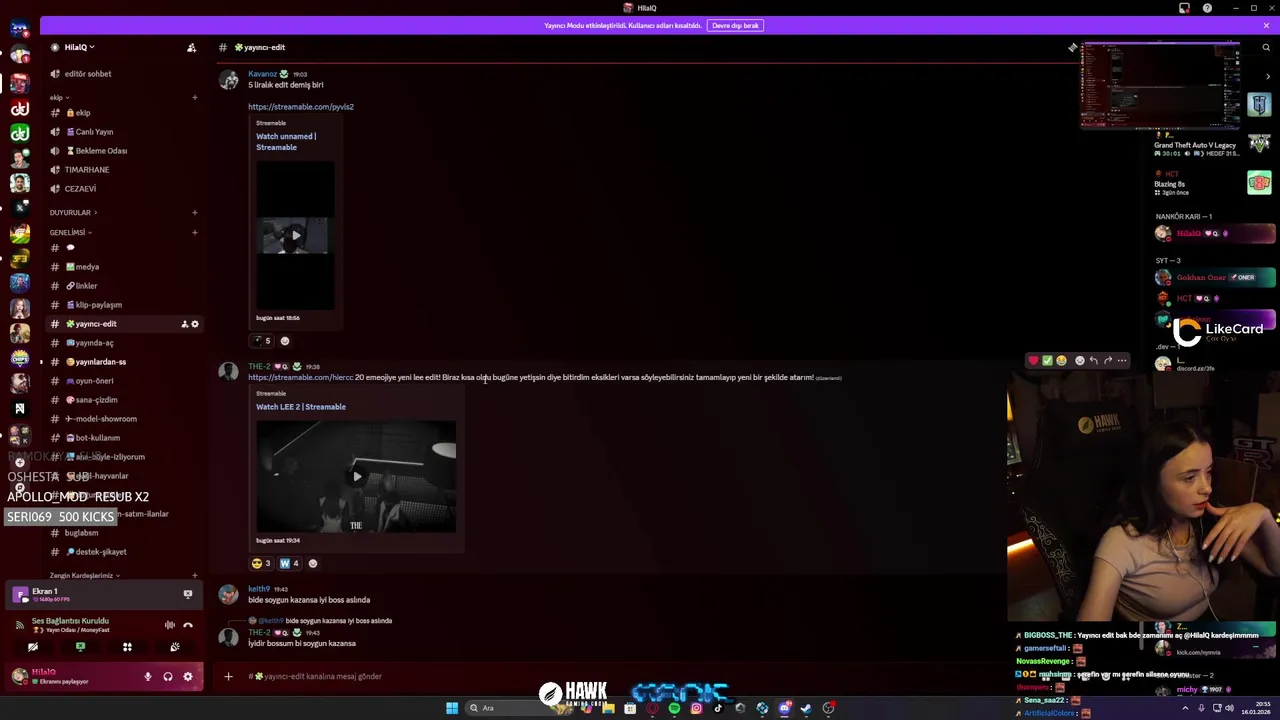Open settings gear for yayıncı-edit channel
Image resolution: width=1280 pixels, height=720 pixels.
(x=195, y=324)
